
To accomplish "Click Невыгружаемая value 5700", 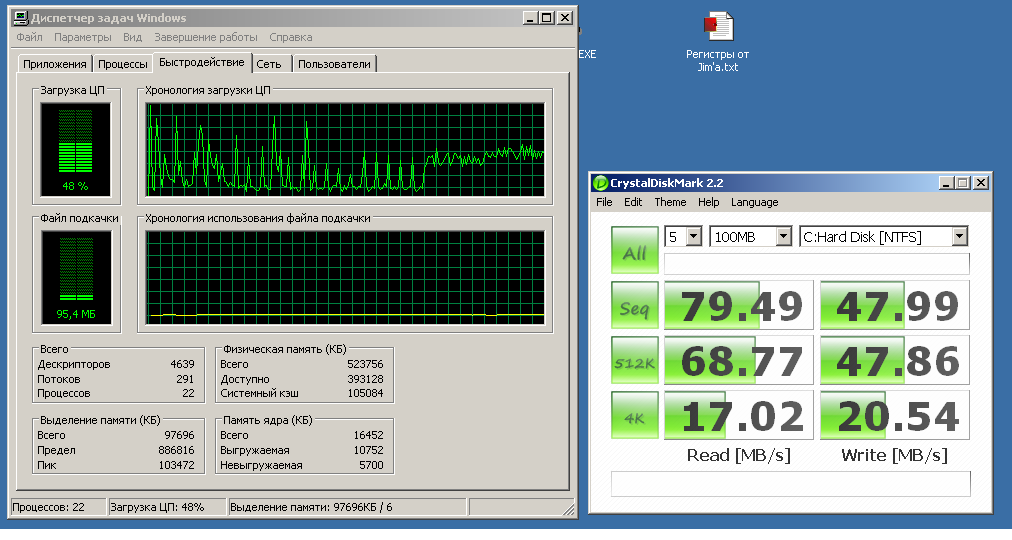I will [371, 465].
